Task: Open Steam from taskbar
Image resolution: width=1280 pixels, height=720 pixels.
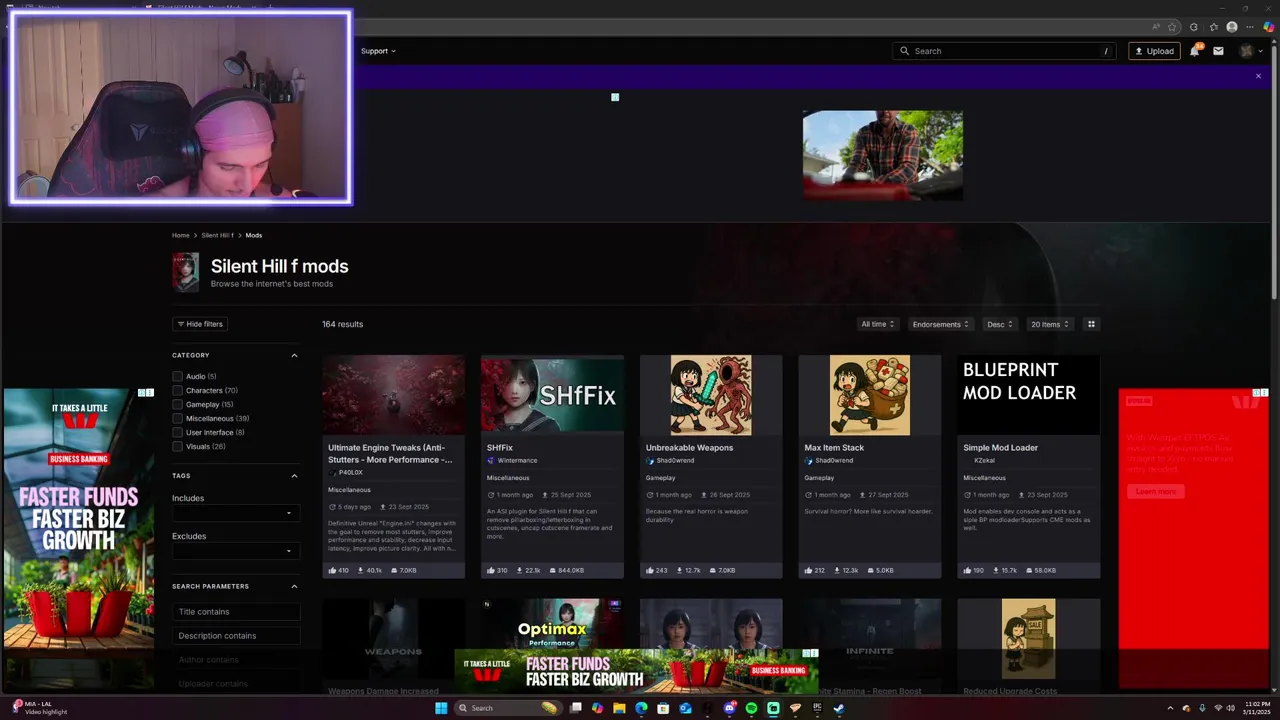Action: (x=838, y=708)
